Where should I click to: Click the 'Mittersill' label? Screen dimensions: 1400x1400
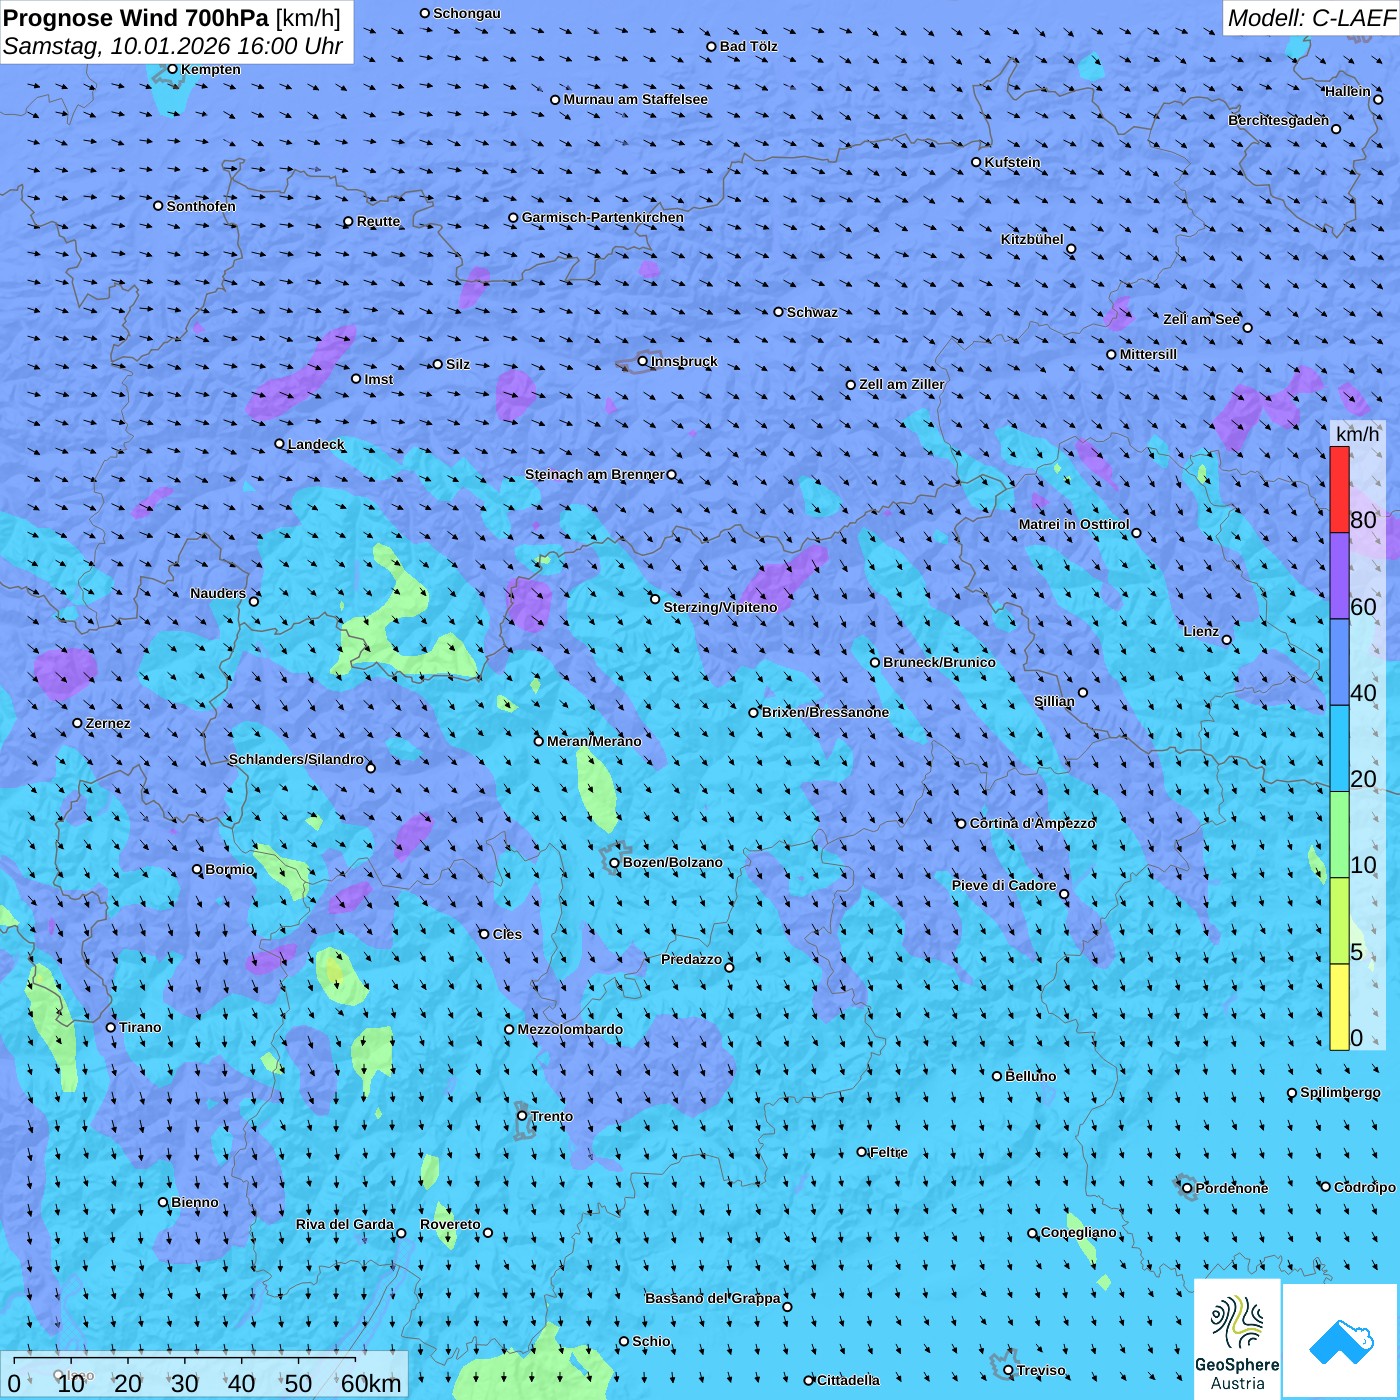click(x=1148, y=354)
